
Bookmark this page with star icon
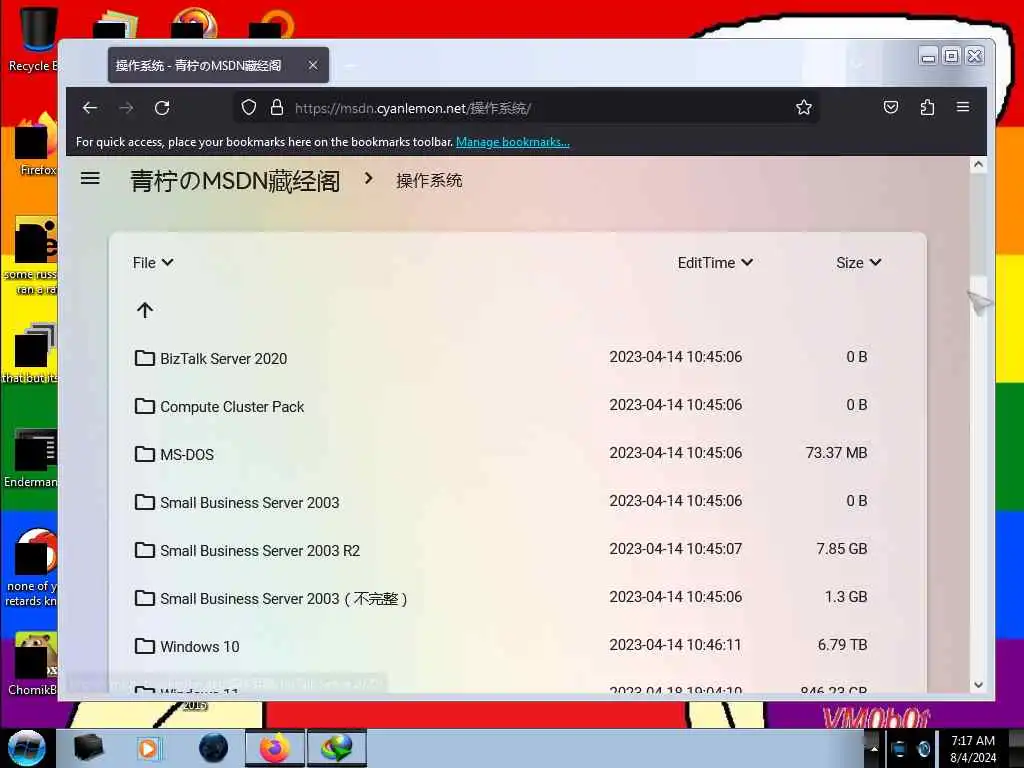coord(804,107)
